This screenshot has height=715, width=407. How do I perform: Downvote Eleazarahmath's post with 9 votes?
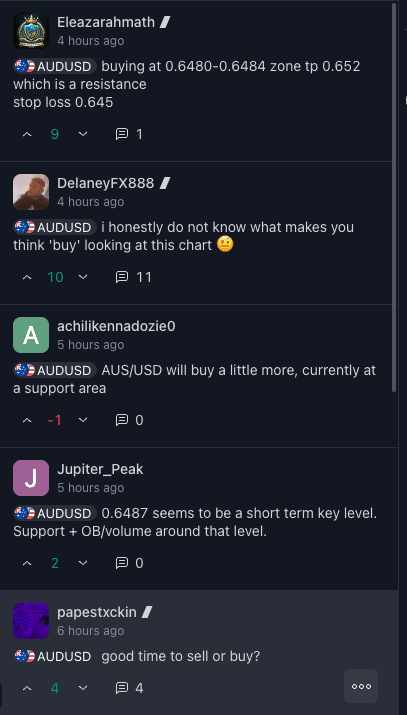tap(82, 134)
